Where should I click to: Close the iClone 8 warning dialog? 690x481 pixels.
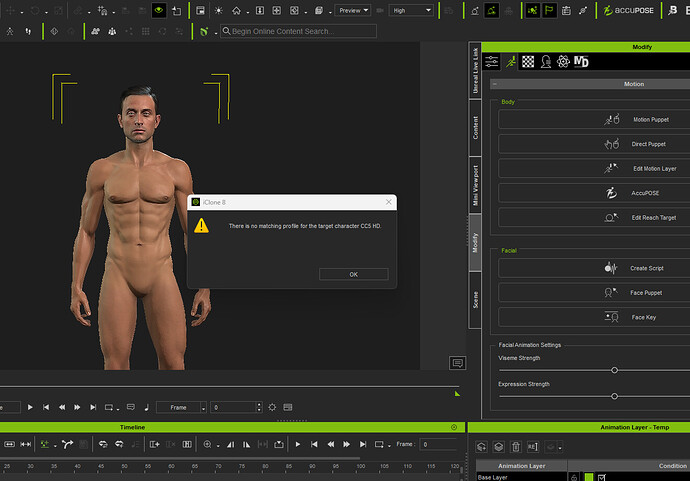tap(388, 202)
